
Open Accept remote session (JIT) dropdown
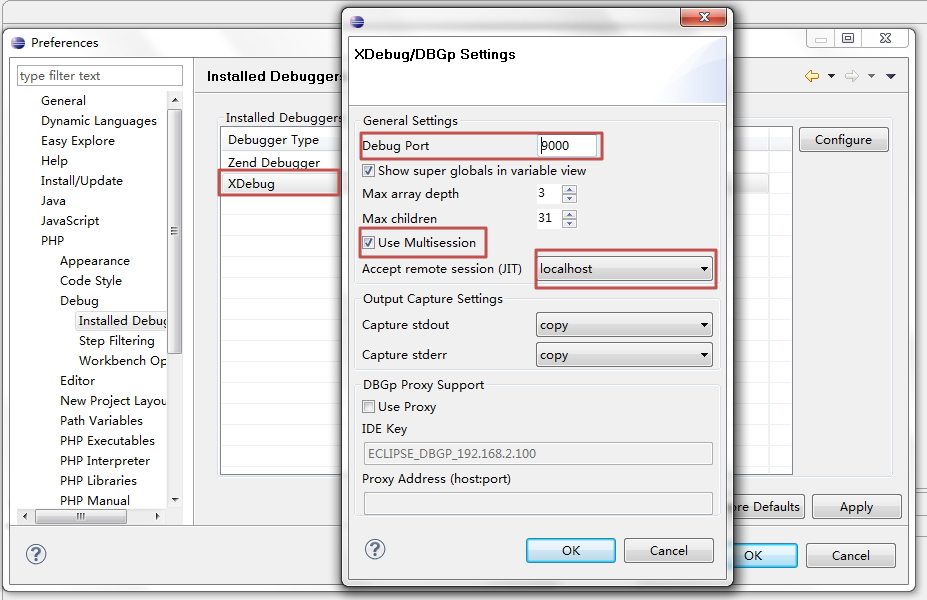click(624, 269)
